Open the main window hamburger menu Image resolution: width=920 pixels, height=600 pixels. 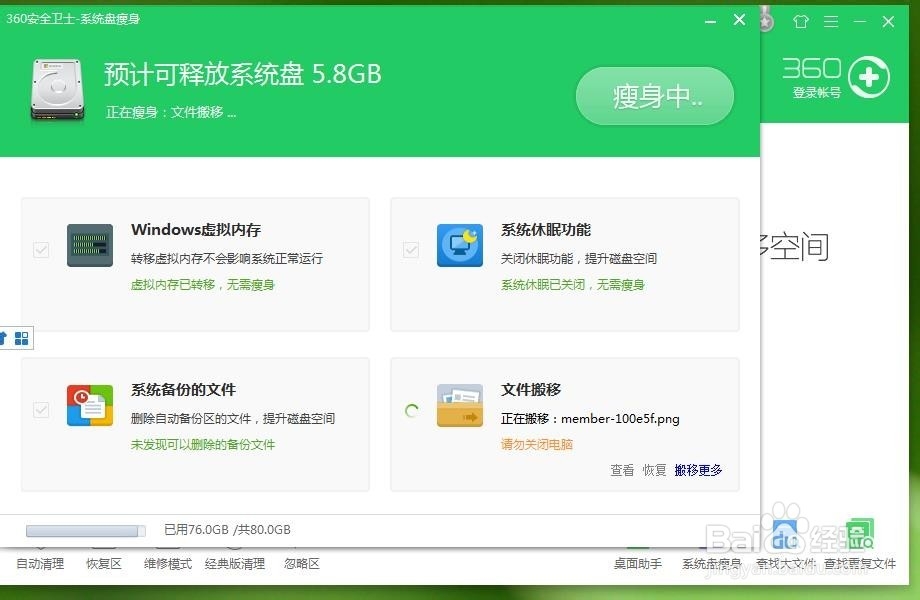831,22
